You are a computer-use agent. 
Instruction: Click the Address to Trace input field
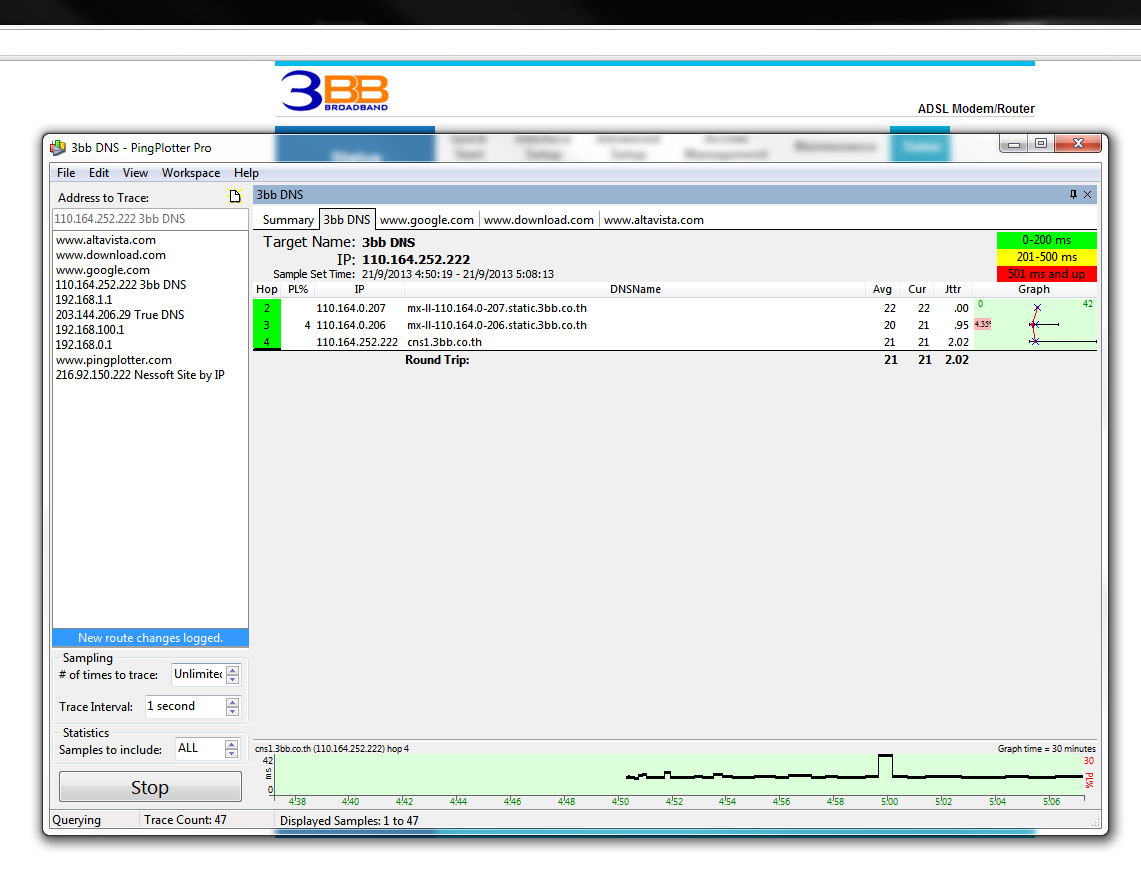point(148,219)
